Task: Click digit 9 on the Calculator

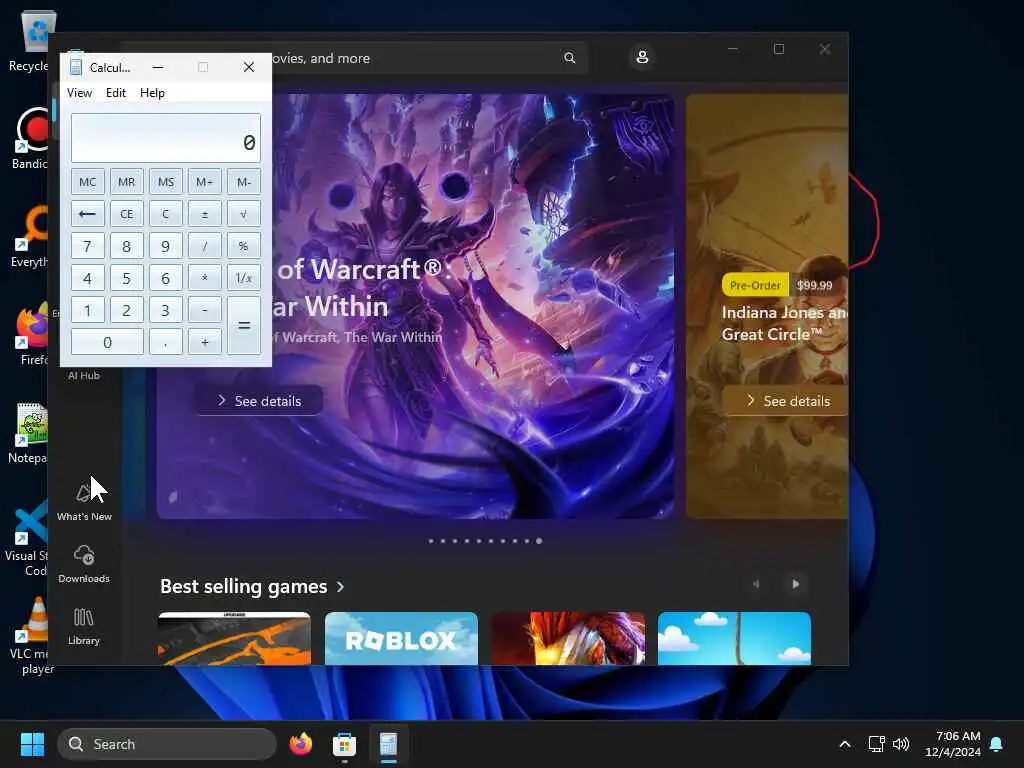Action: (166, 246)
